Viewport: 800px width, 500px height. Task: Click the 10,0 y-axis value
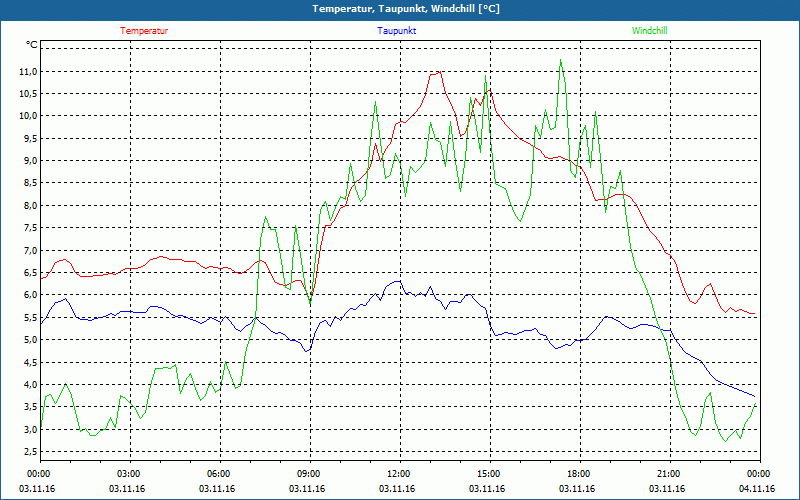coord(29,116)
